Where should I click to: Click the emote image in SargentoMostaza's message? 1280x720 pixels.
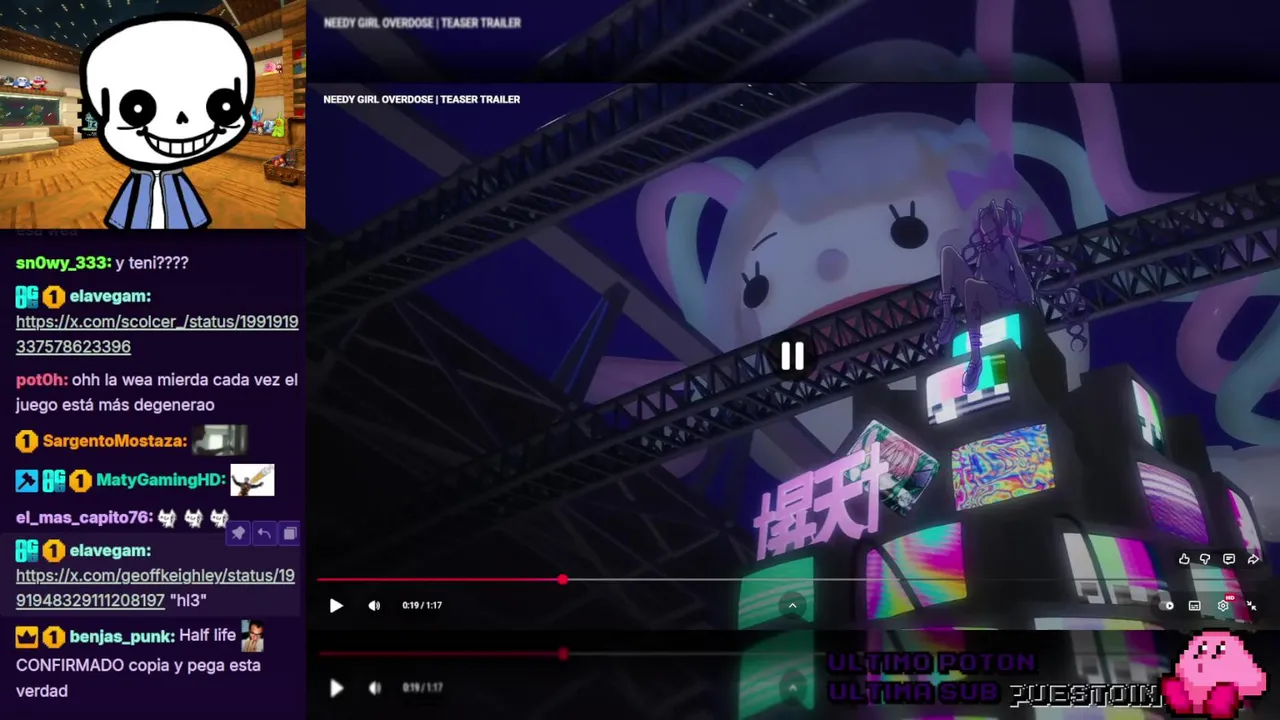219,439
